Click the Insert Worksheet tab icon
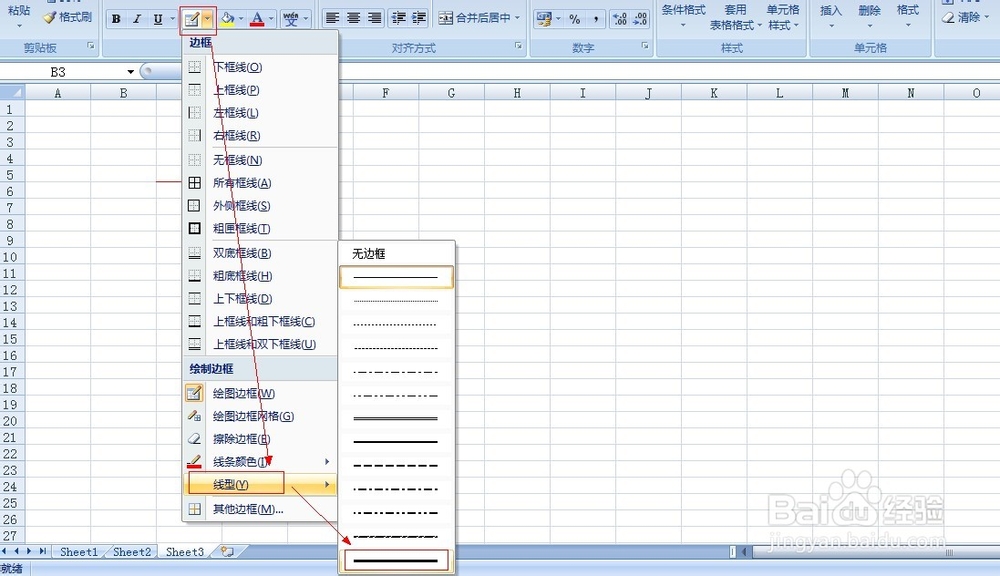 (x=227, y=552)
